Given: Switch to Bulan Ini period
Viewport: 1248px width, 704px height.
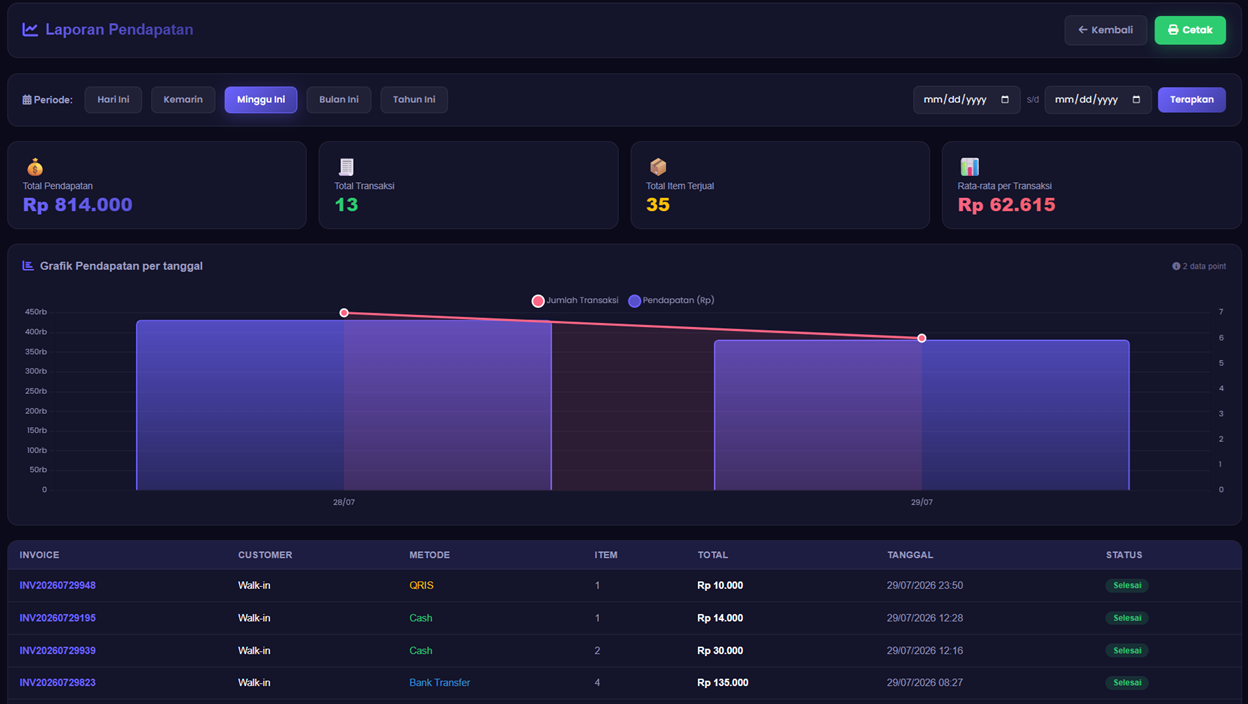Looking at the screenshot, I should click(x=339, y=100).
